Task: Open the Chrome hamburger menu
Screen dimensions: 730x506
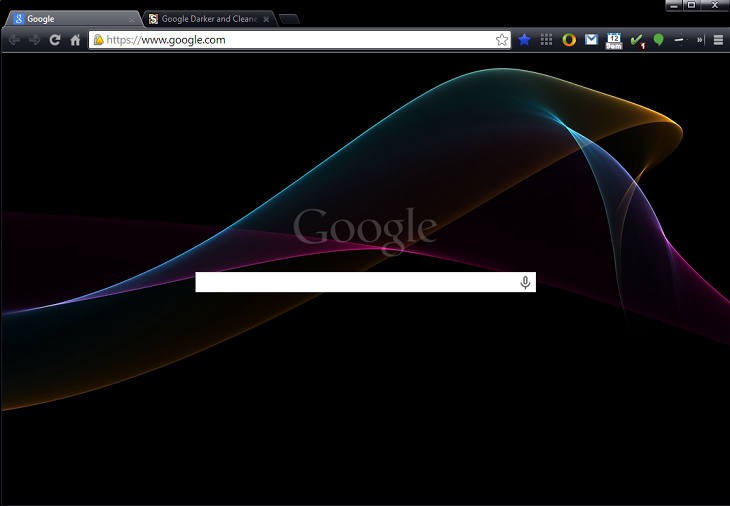Action: point(718,40)
